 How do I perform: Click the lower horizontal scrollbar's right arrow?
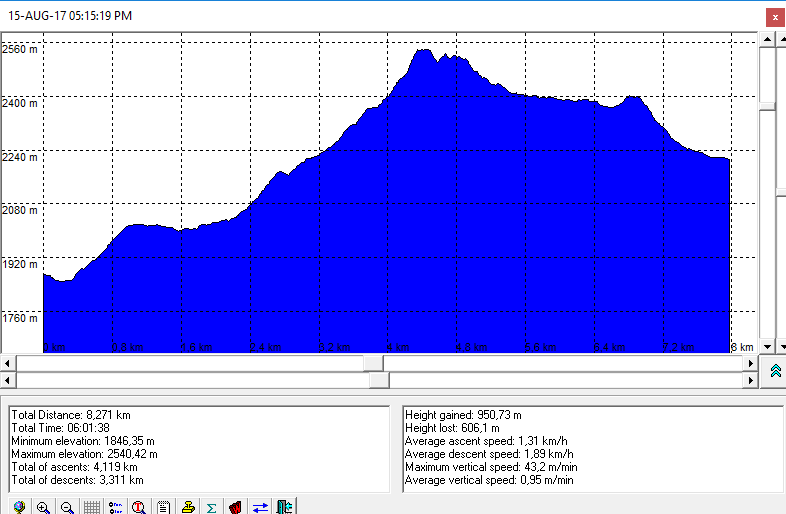(751, 380)
